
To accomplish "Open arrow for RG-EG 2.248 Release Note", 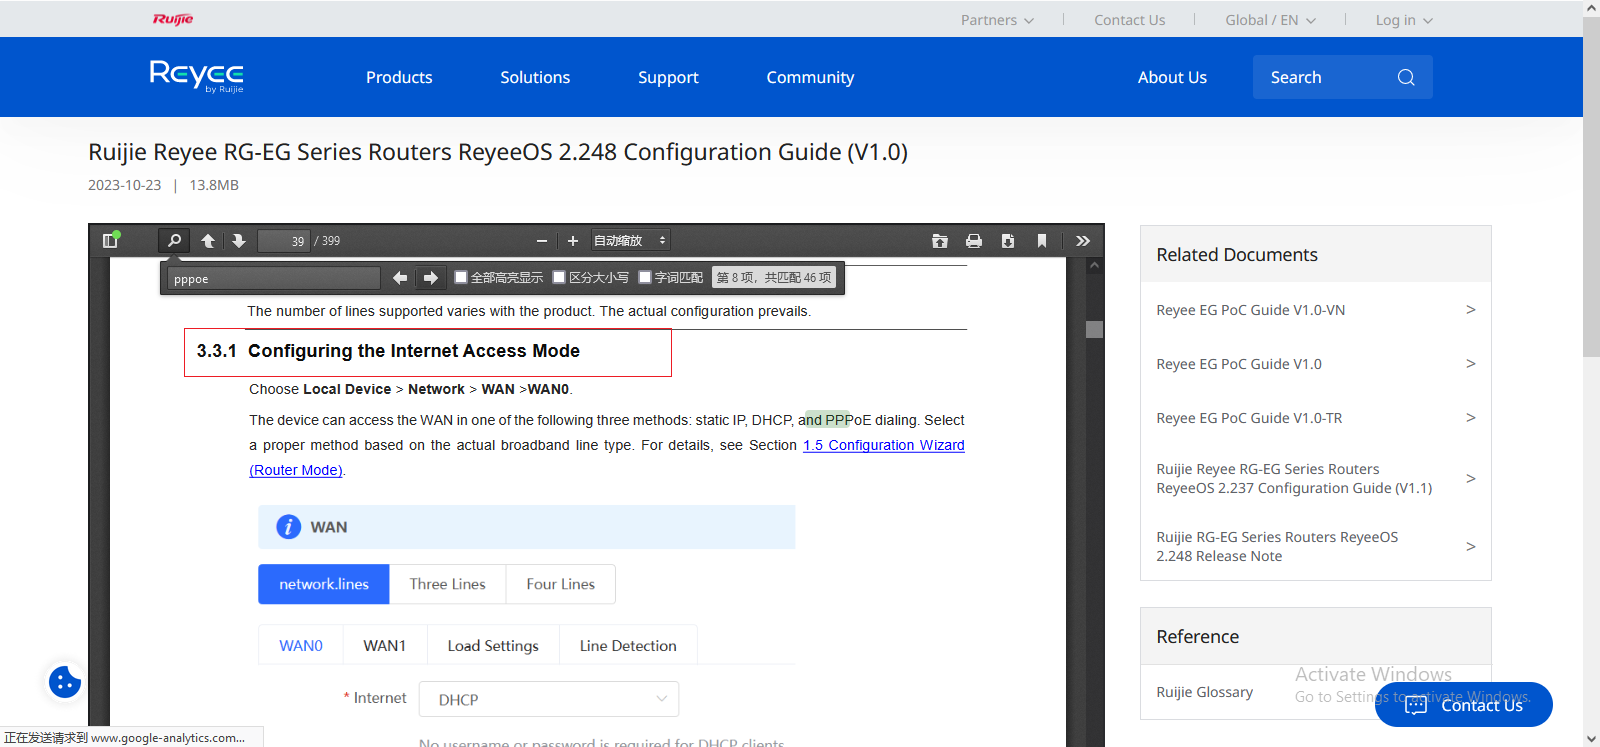I will click(x=1470, y=546).
